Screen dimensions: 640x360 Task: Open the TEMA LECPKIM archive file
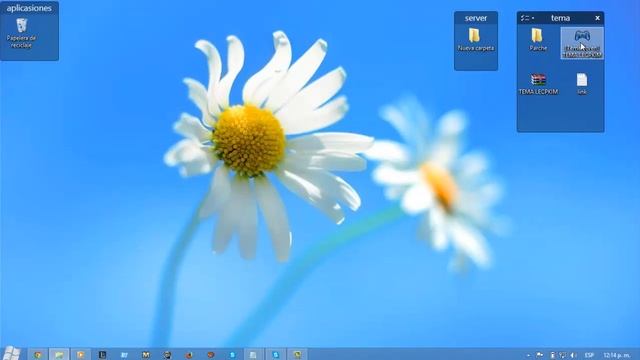point(538,84)
